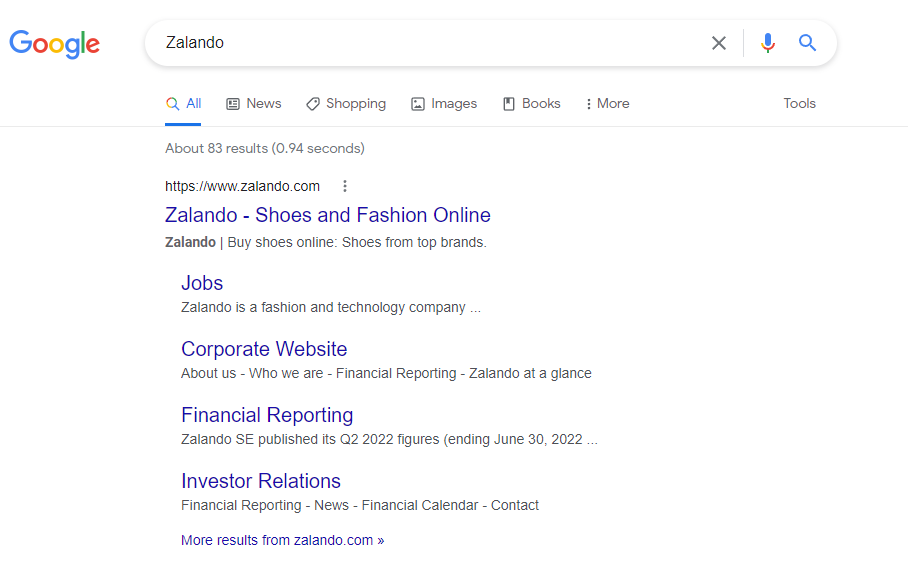Click More results from zalando.com
908x565 pixels.
pyautogui.click(x=283, y=540)
